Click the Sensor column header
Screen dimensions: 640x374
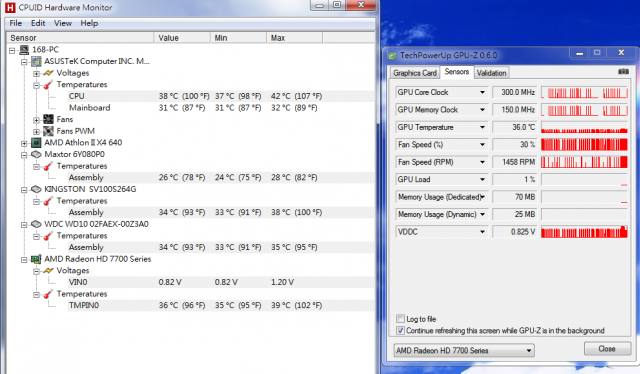tap(80, 38)
